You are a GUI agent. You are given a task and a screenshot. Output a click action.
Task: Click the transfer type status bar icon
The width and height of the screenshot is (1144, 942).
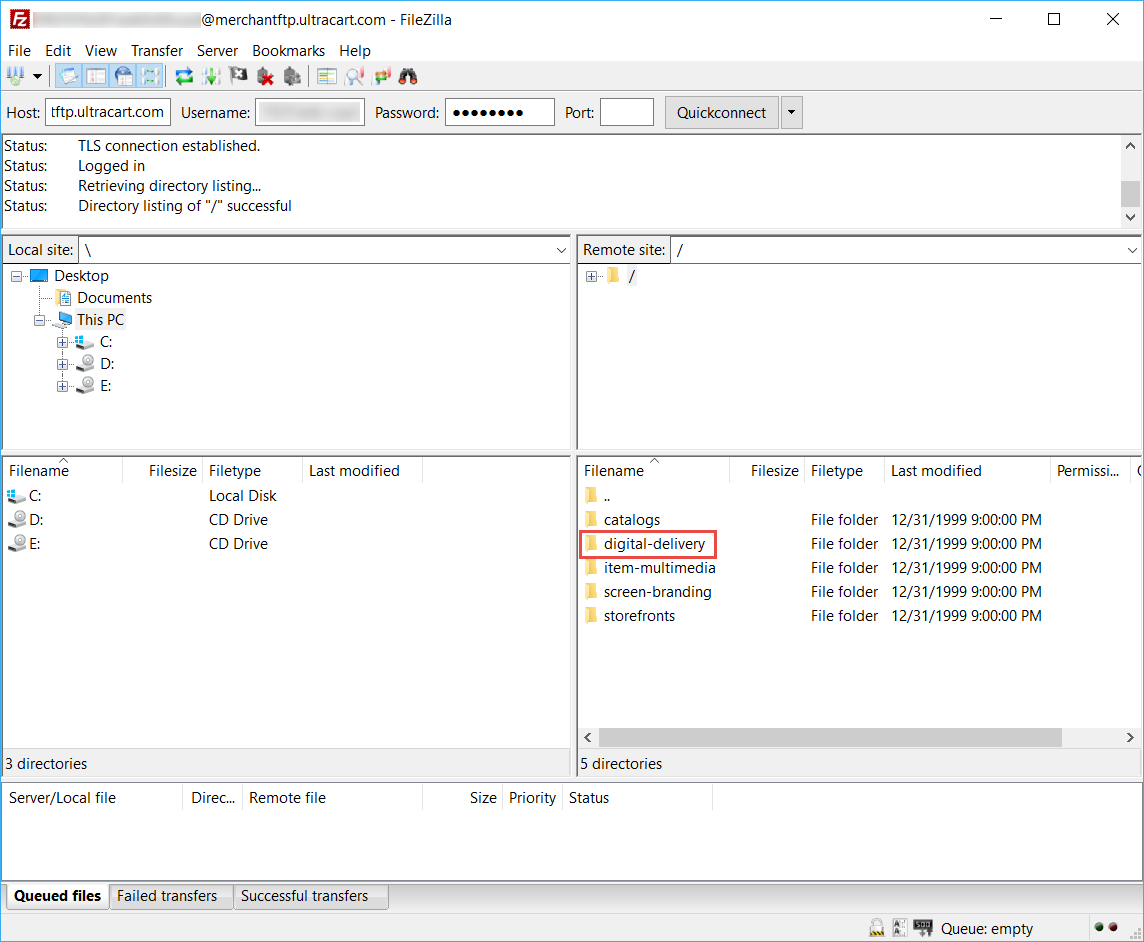(x=900, y=928)
